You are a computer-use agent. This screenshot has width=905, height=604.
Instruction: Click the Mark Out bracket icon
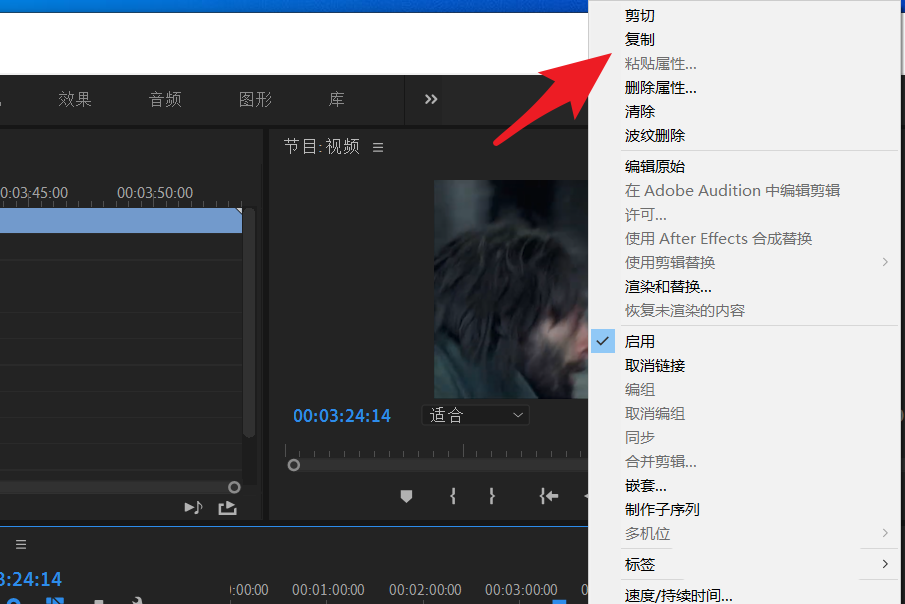pos(491,496)
